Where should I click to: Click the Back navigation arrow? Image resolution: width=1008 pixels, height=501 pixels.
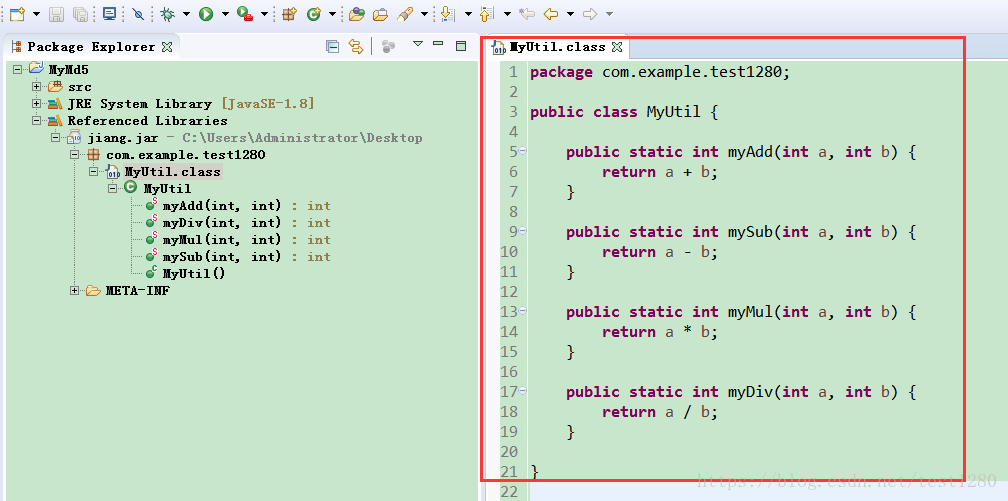click(550, 14)
